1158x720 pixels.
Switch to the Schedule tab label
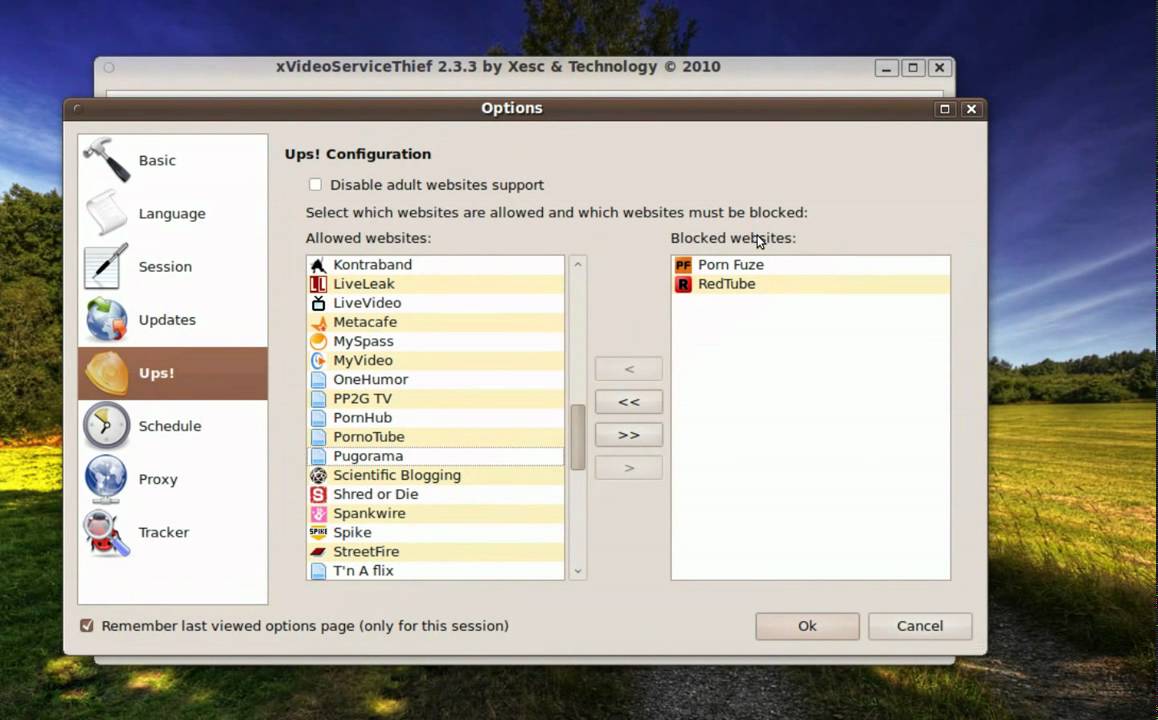(170, 426)
